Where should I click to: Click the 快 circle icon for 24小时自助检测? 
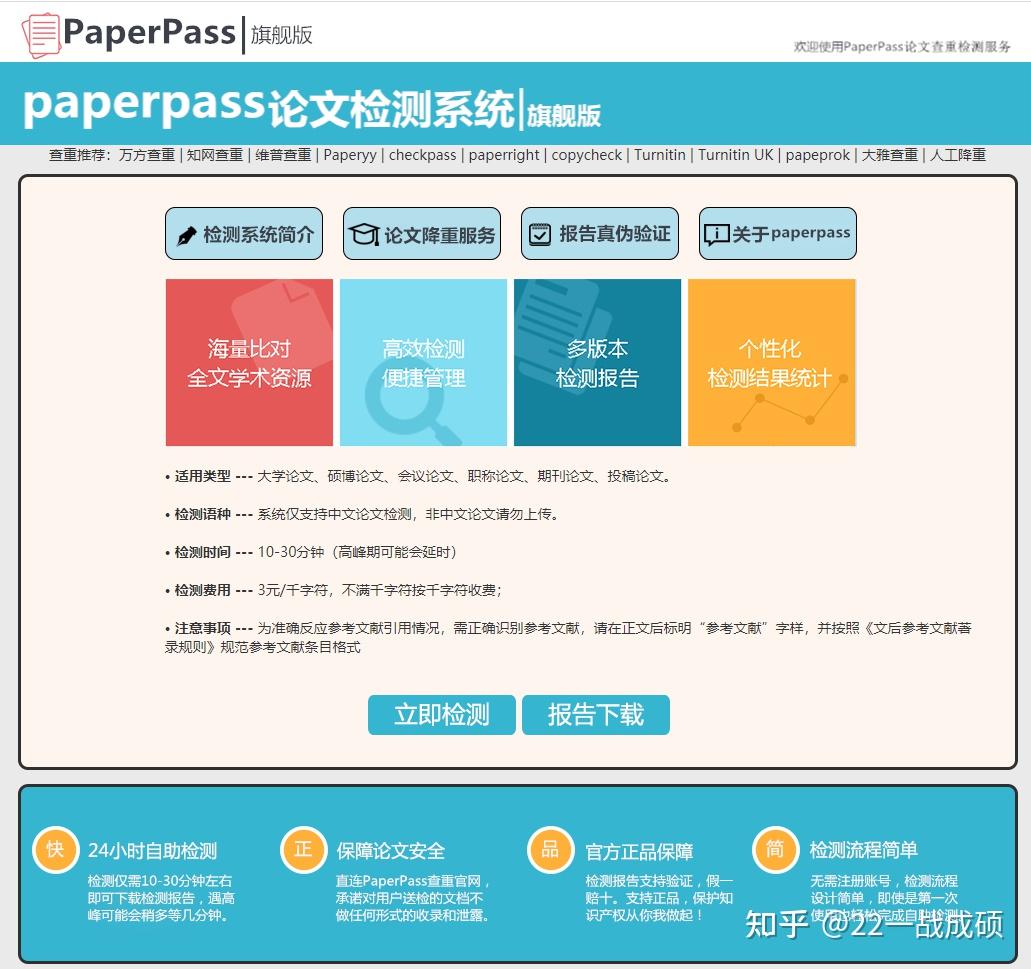(56, 849)
